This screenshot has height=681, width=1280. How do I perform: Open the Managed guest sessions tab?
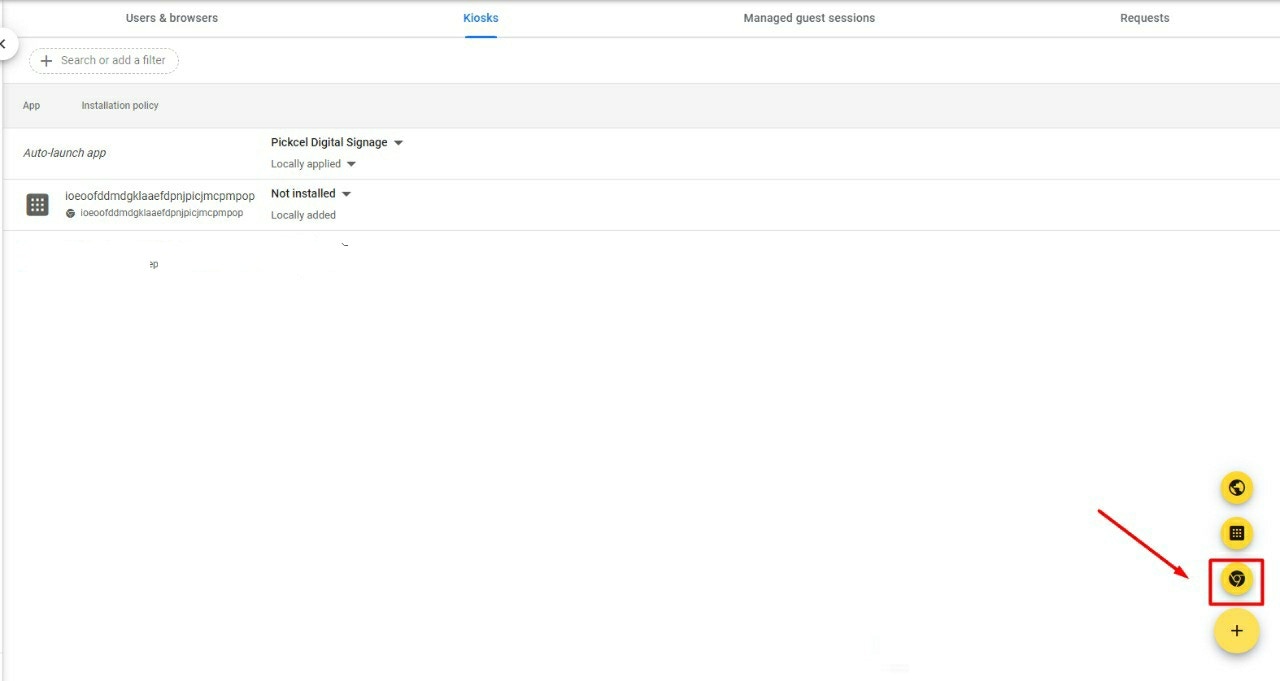(x=808, y=17)
